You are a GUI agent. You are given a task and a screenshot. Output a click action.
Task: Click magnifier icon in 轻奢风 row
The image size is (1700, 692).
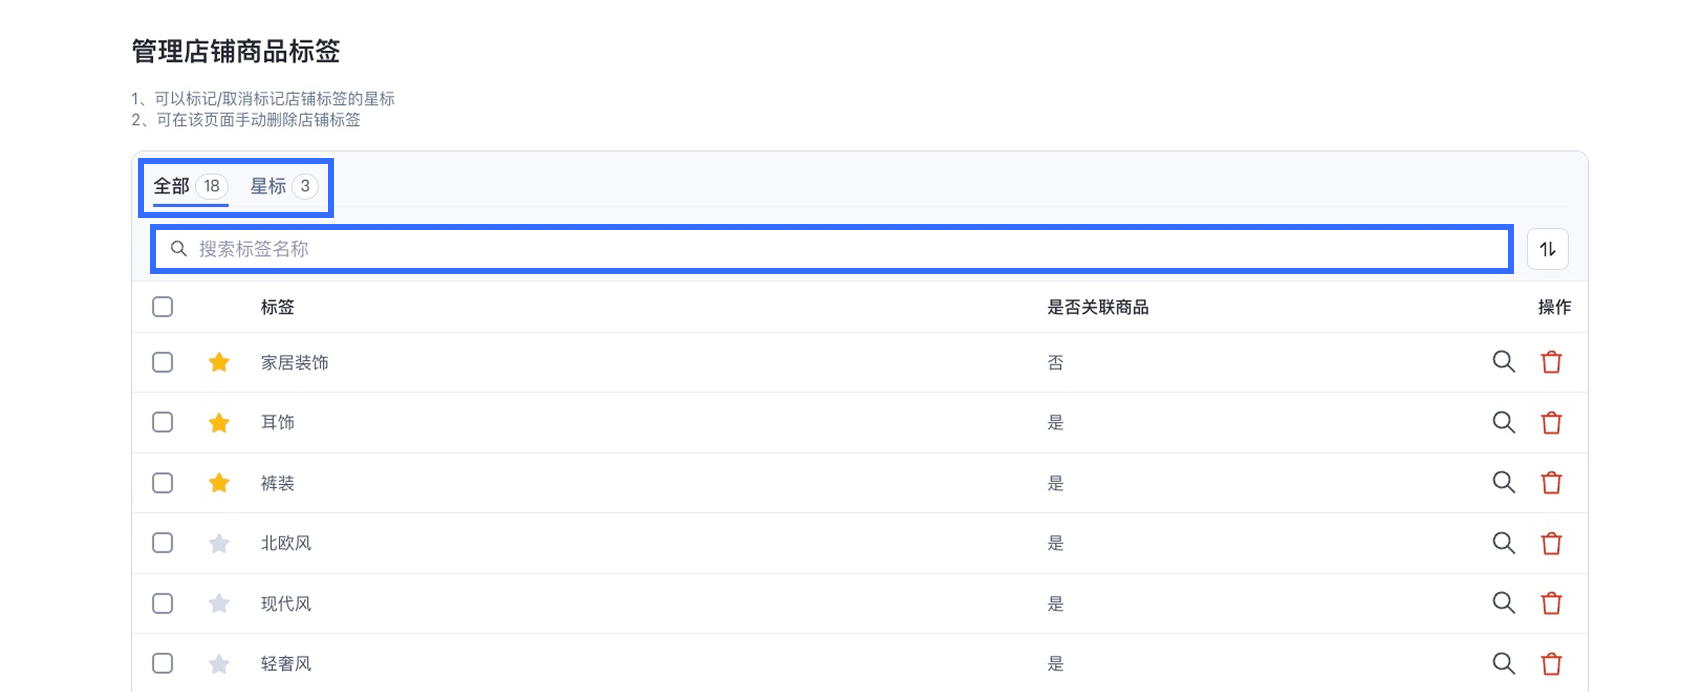click(x=1503, y=663)
